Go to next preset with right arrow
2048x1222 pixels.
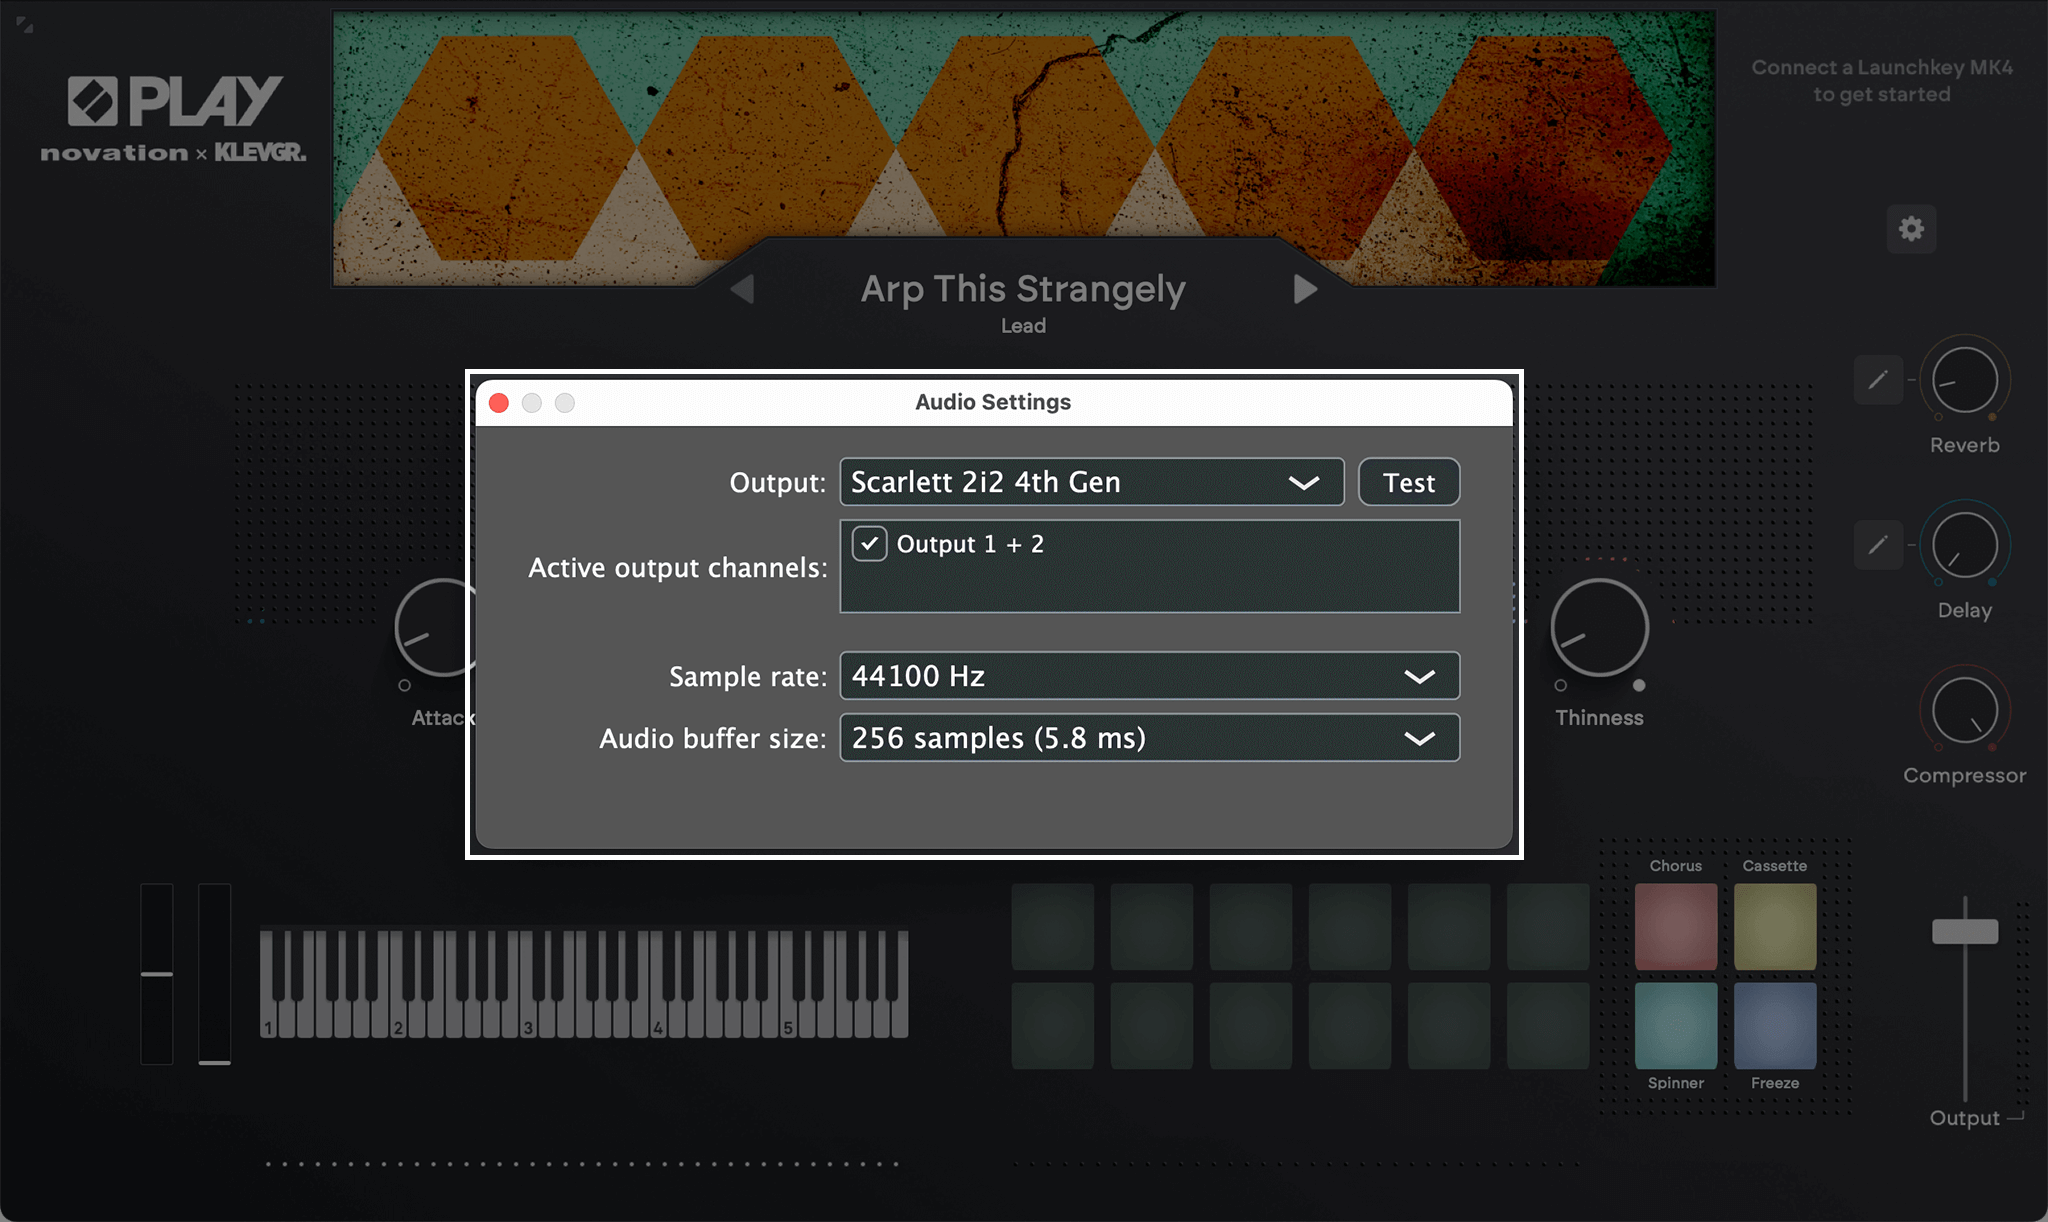pos(1305,290)
